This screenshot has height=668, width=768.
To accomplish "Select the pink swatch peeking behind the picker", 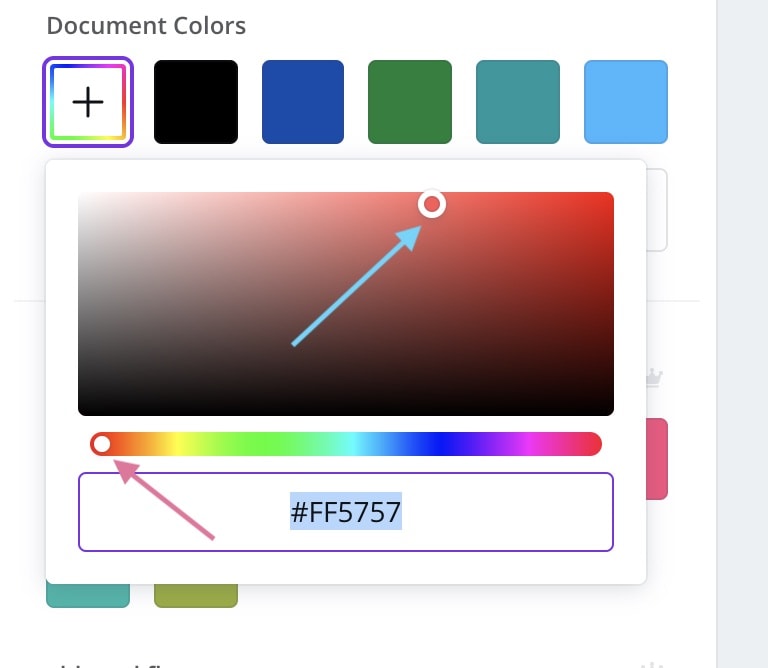I will coord(657,459).
